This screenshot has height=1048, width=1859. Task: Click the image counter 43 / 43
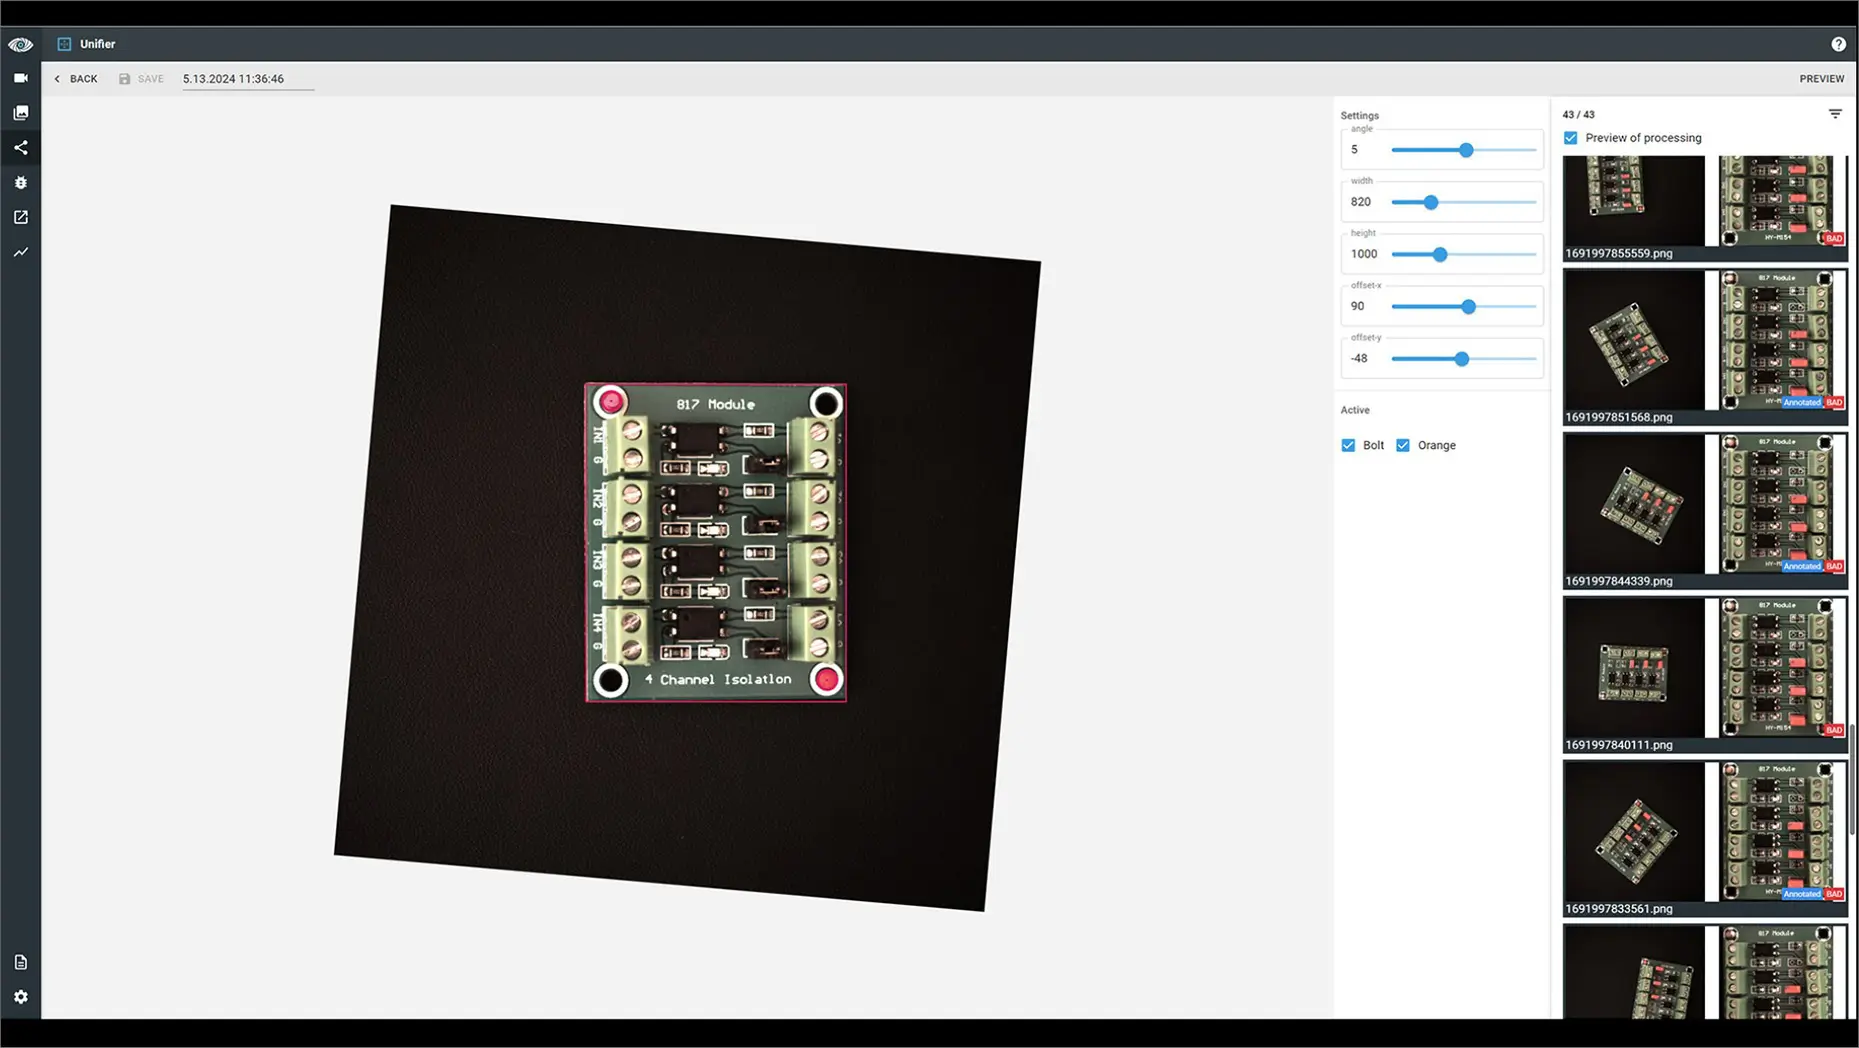tap(1578, 115)
